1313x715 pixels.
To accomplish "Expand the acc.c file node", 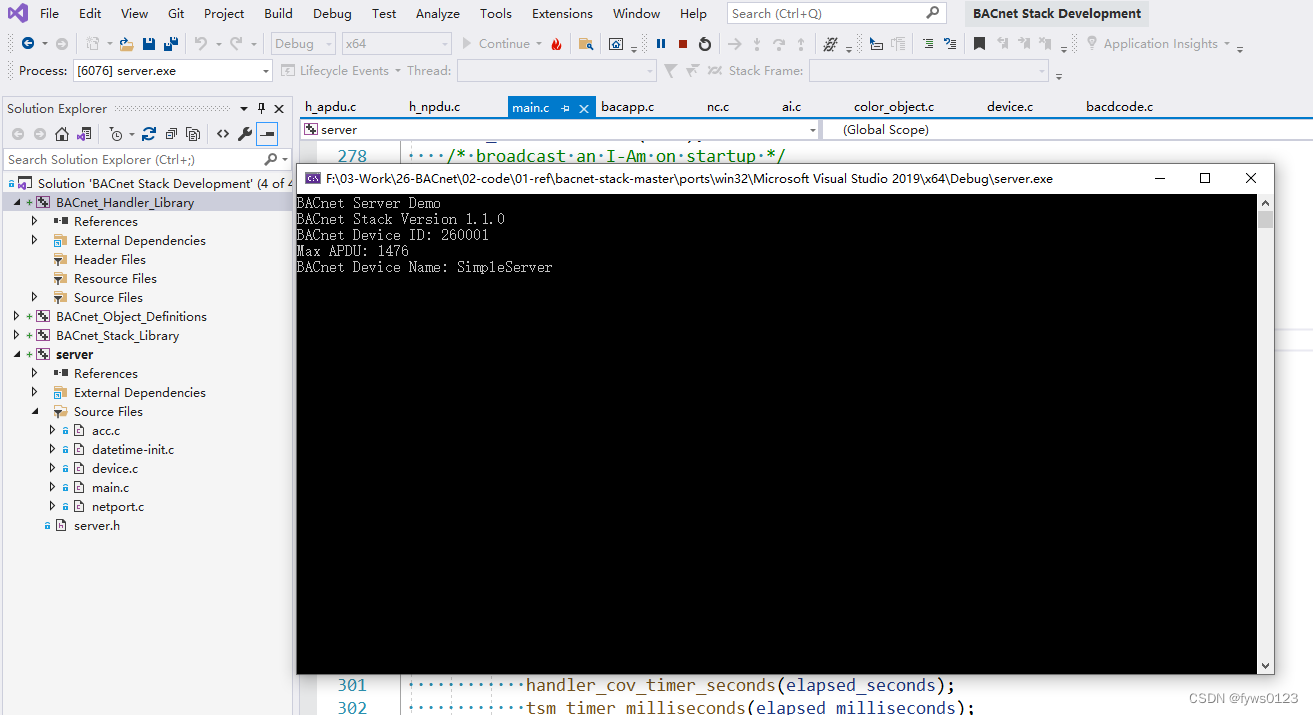I will pos(53,430).
